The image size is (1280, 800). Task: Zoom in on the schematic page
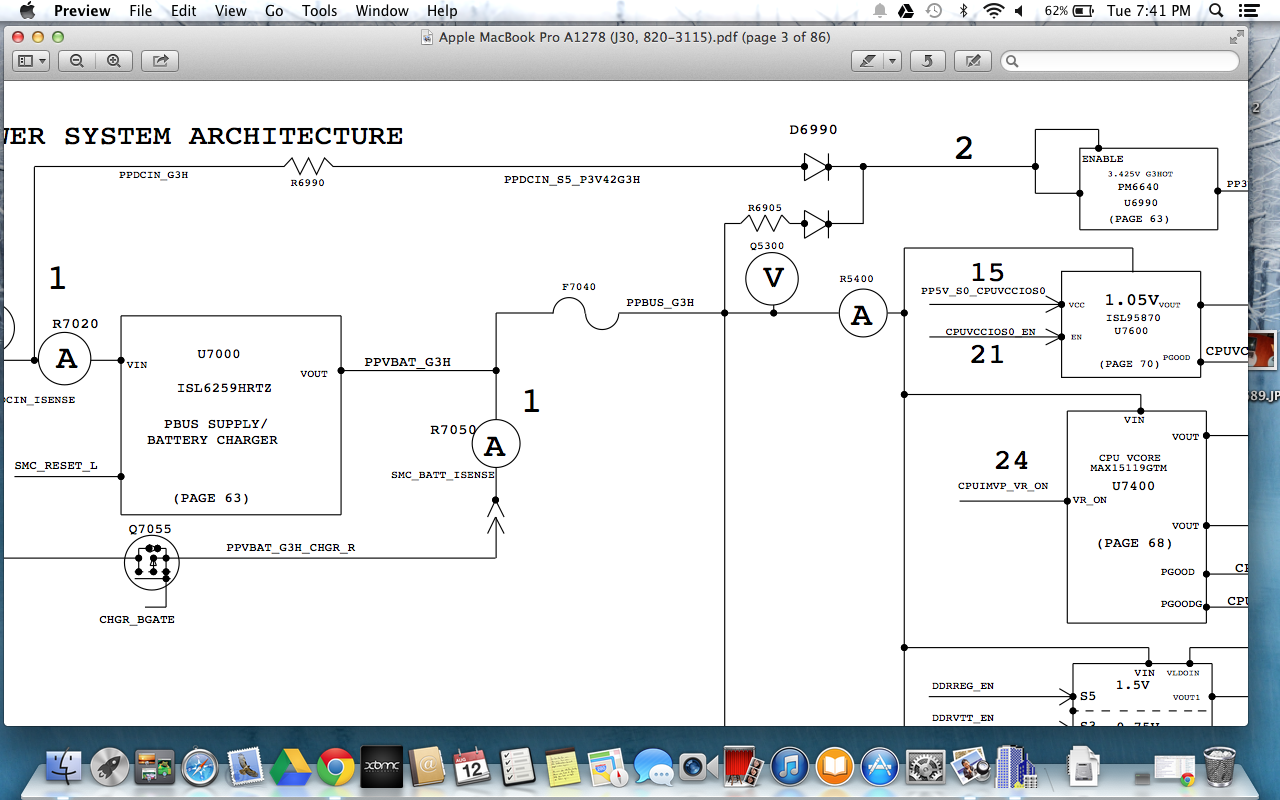click(x=113, y=61)
